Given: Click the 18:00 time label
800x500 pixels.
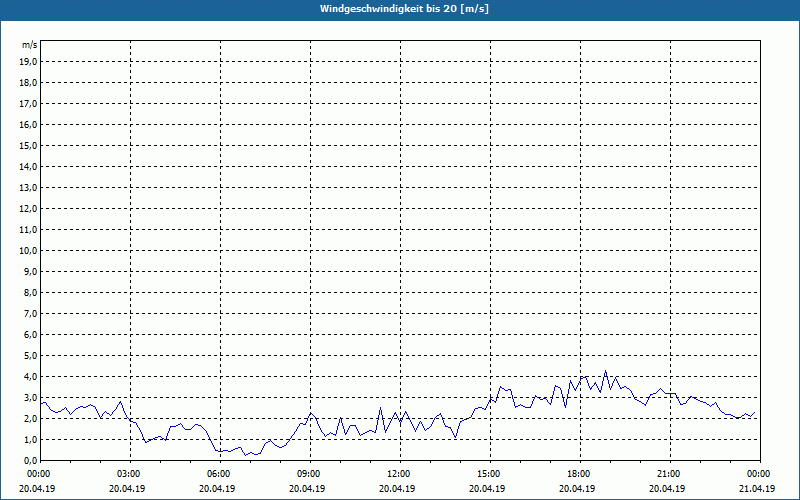Looking at the screenshot, I should 580,474.
